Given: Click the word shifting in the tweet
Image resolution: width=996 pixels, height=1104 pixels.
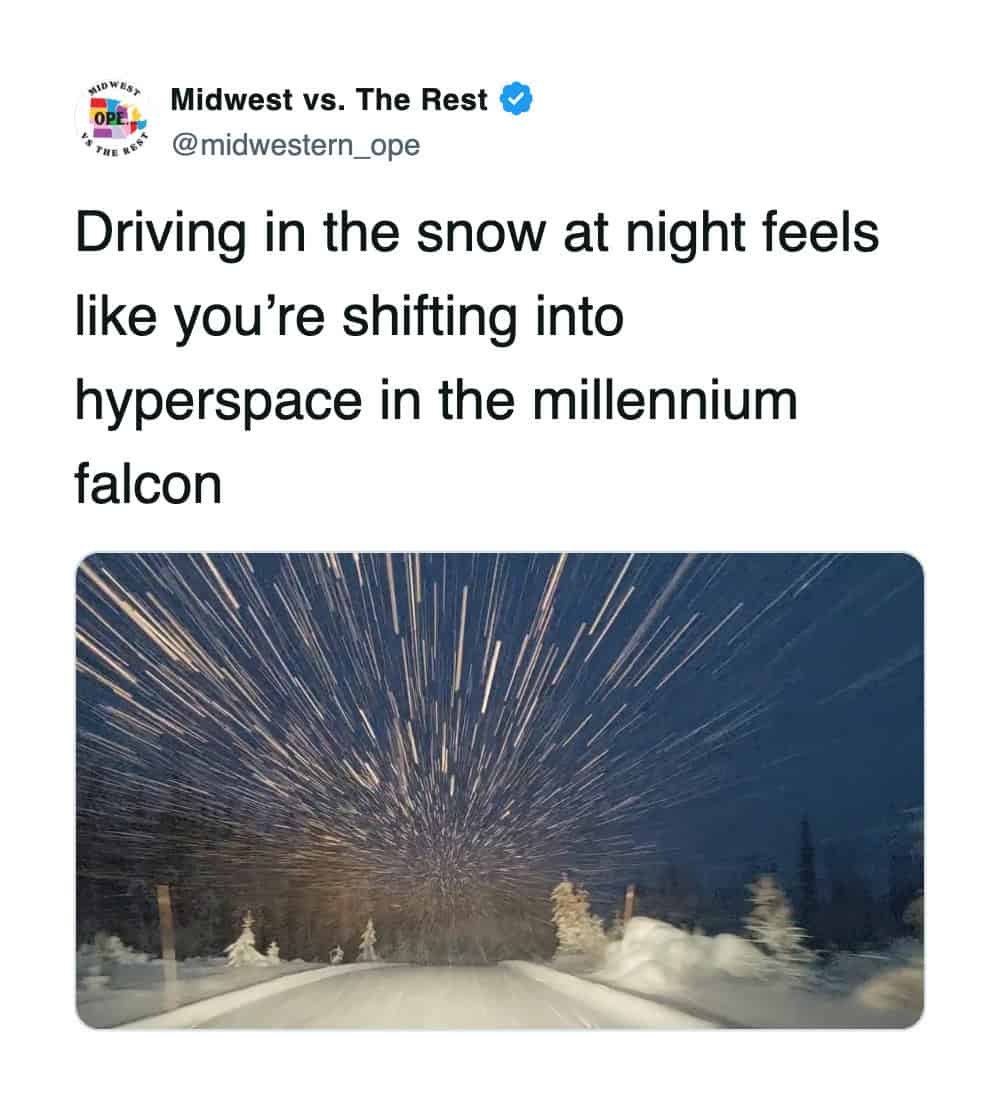Looking at the screenshot, I should tap(429, 319).
